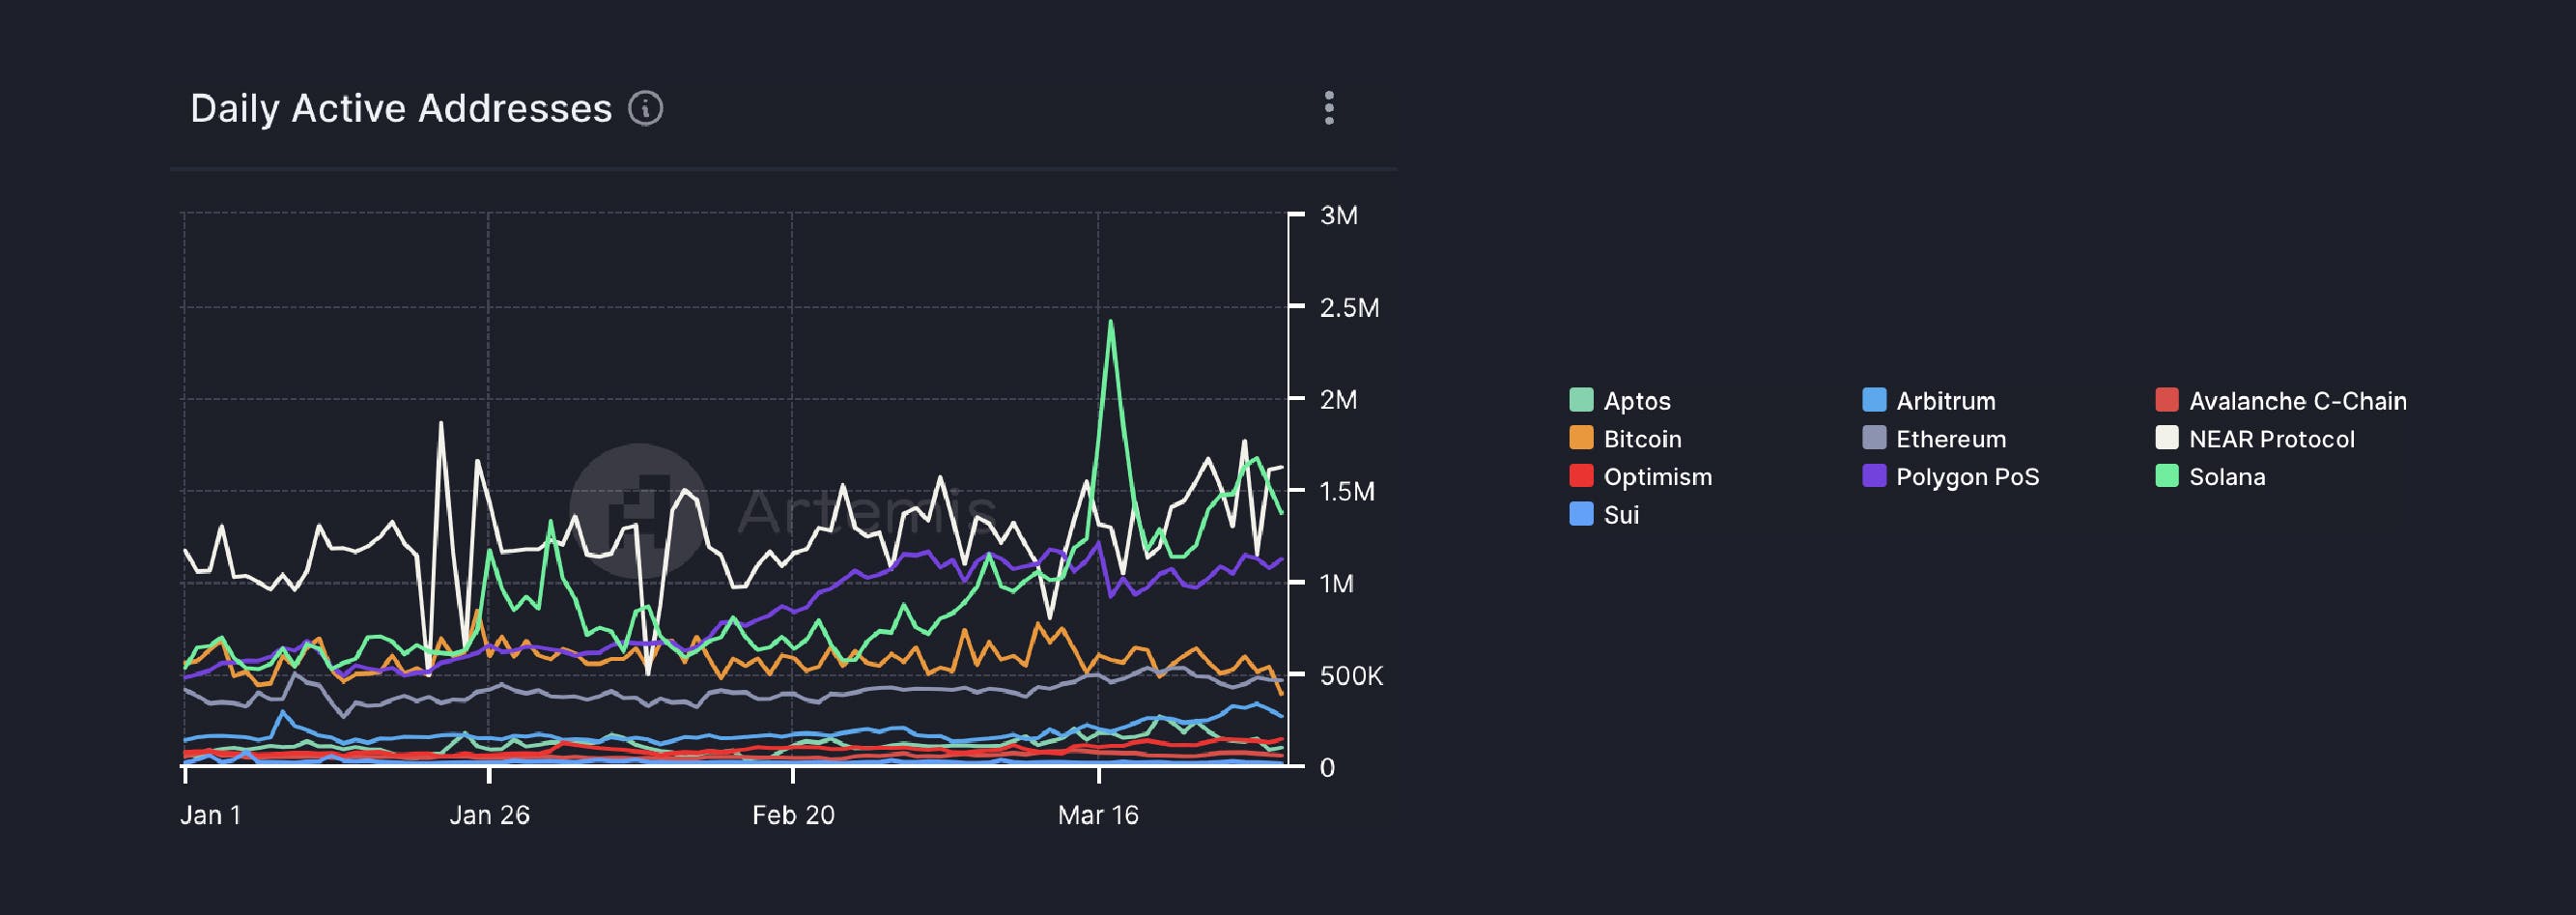Click the 2M y-axis label

tap(1339, 399)
